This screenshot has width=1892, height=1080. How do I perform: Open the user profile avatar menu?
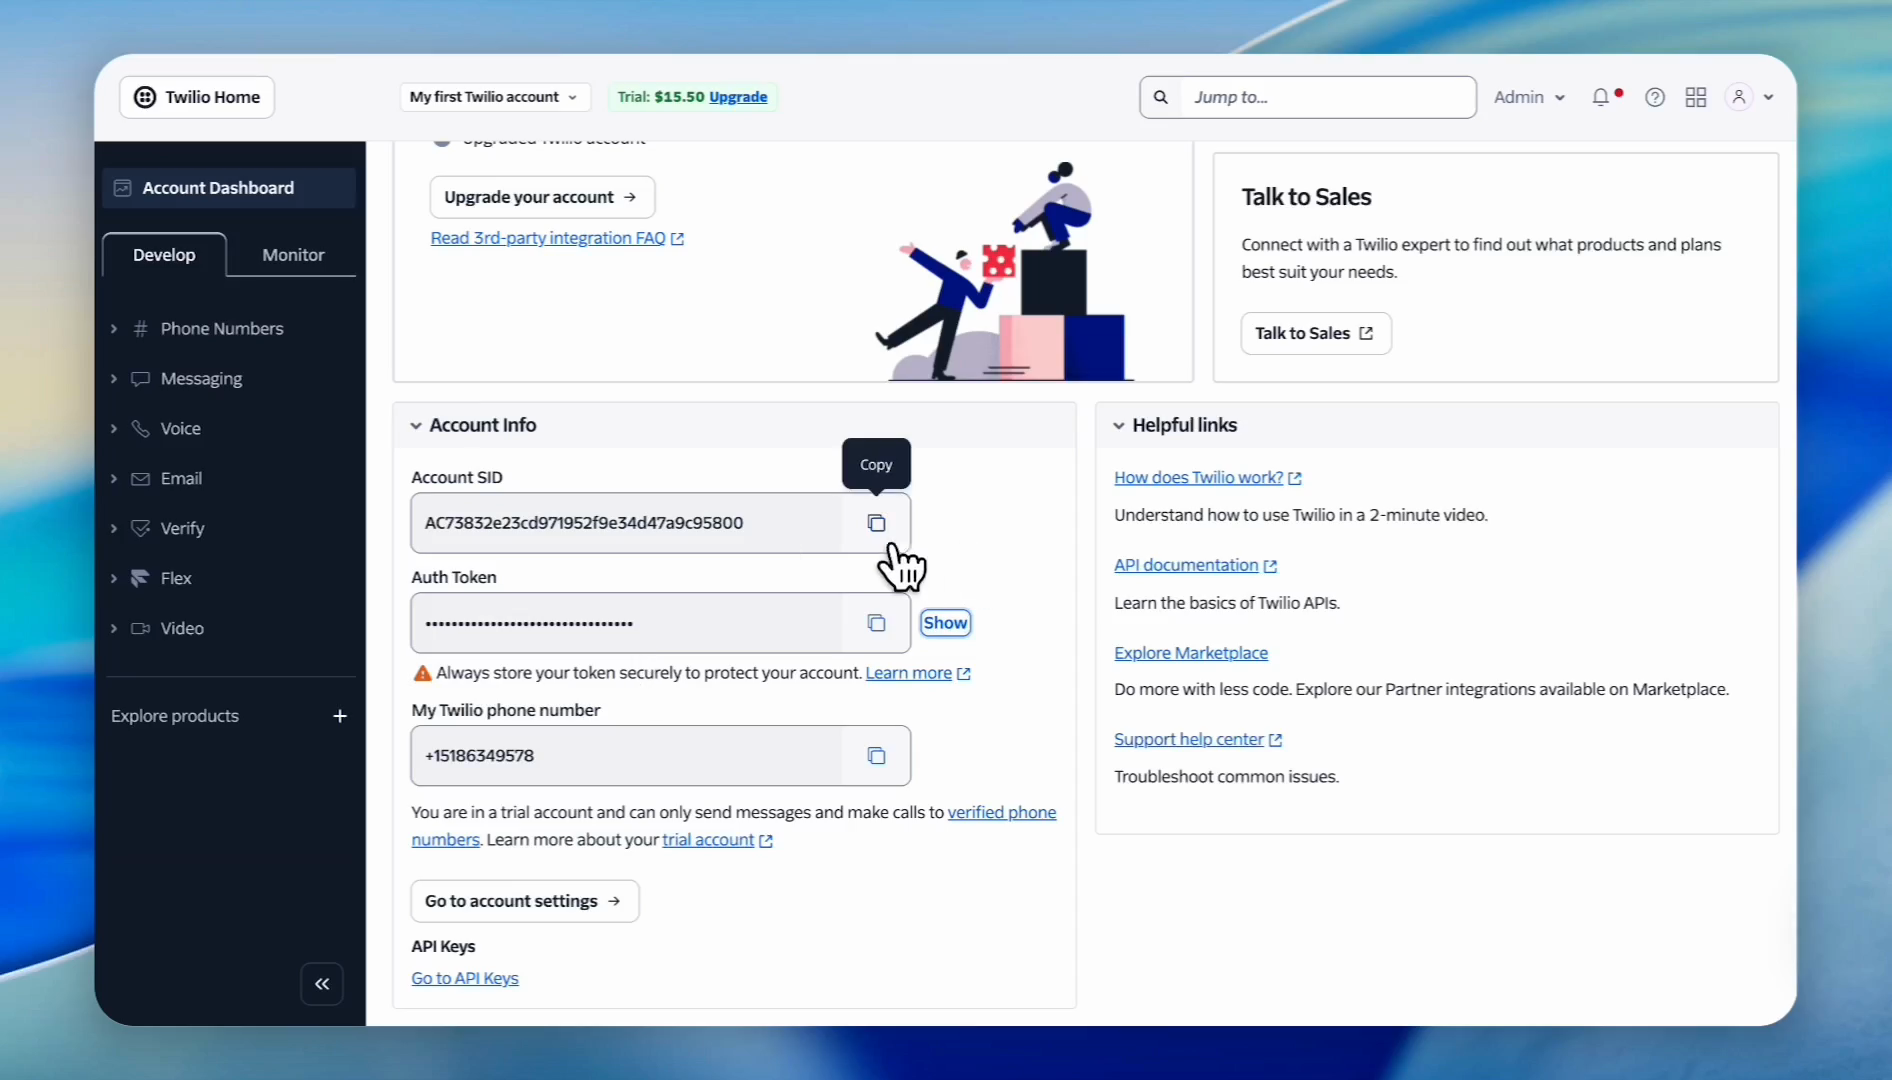point(1740,97)
